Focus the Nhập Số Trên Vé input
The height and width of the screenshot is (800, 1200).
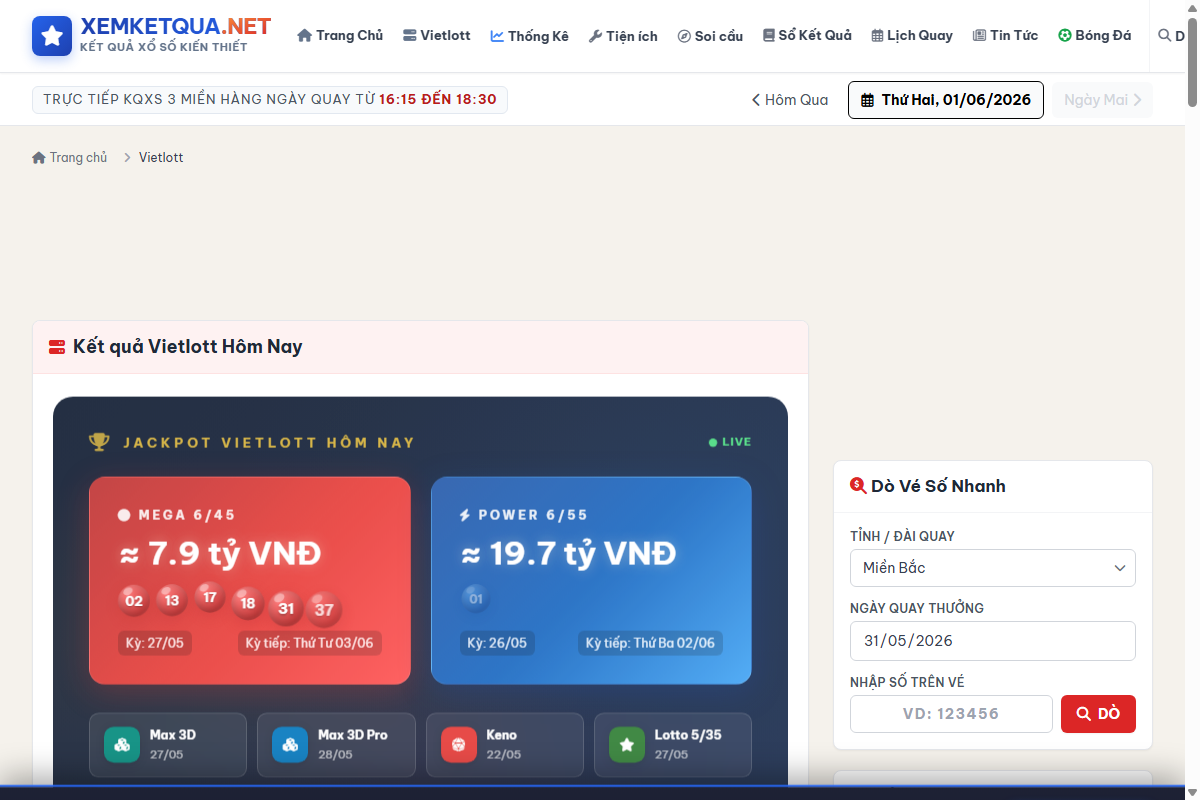[x=951, y=714]
